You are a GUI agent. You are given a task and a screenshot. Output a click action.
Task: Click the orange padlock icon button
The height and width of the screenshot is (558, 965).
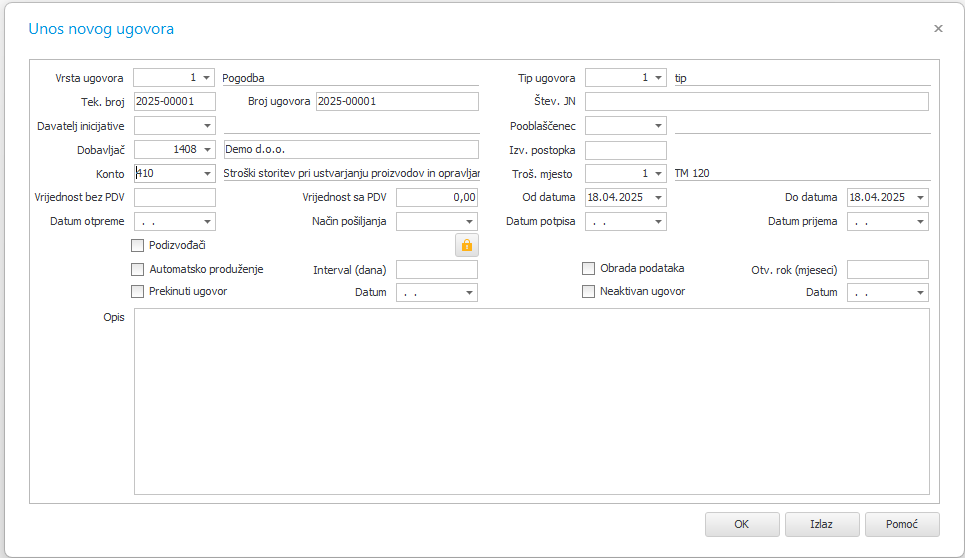point(466,245)
